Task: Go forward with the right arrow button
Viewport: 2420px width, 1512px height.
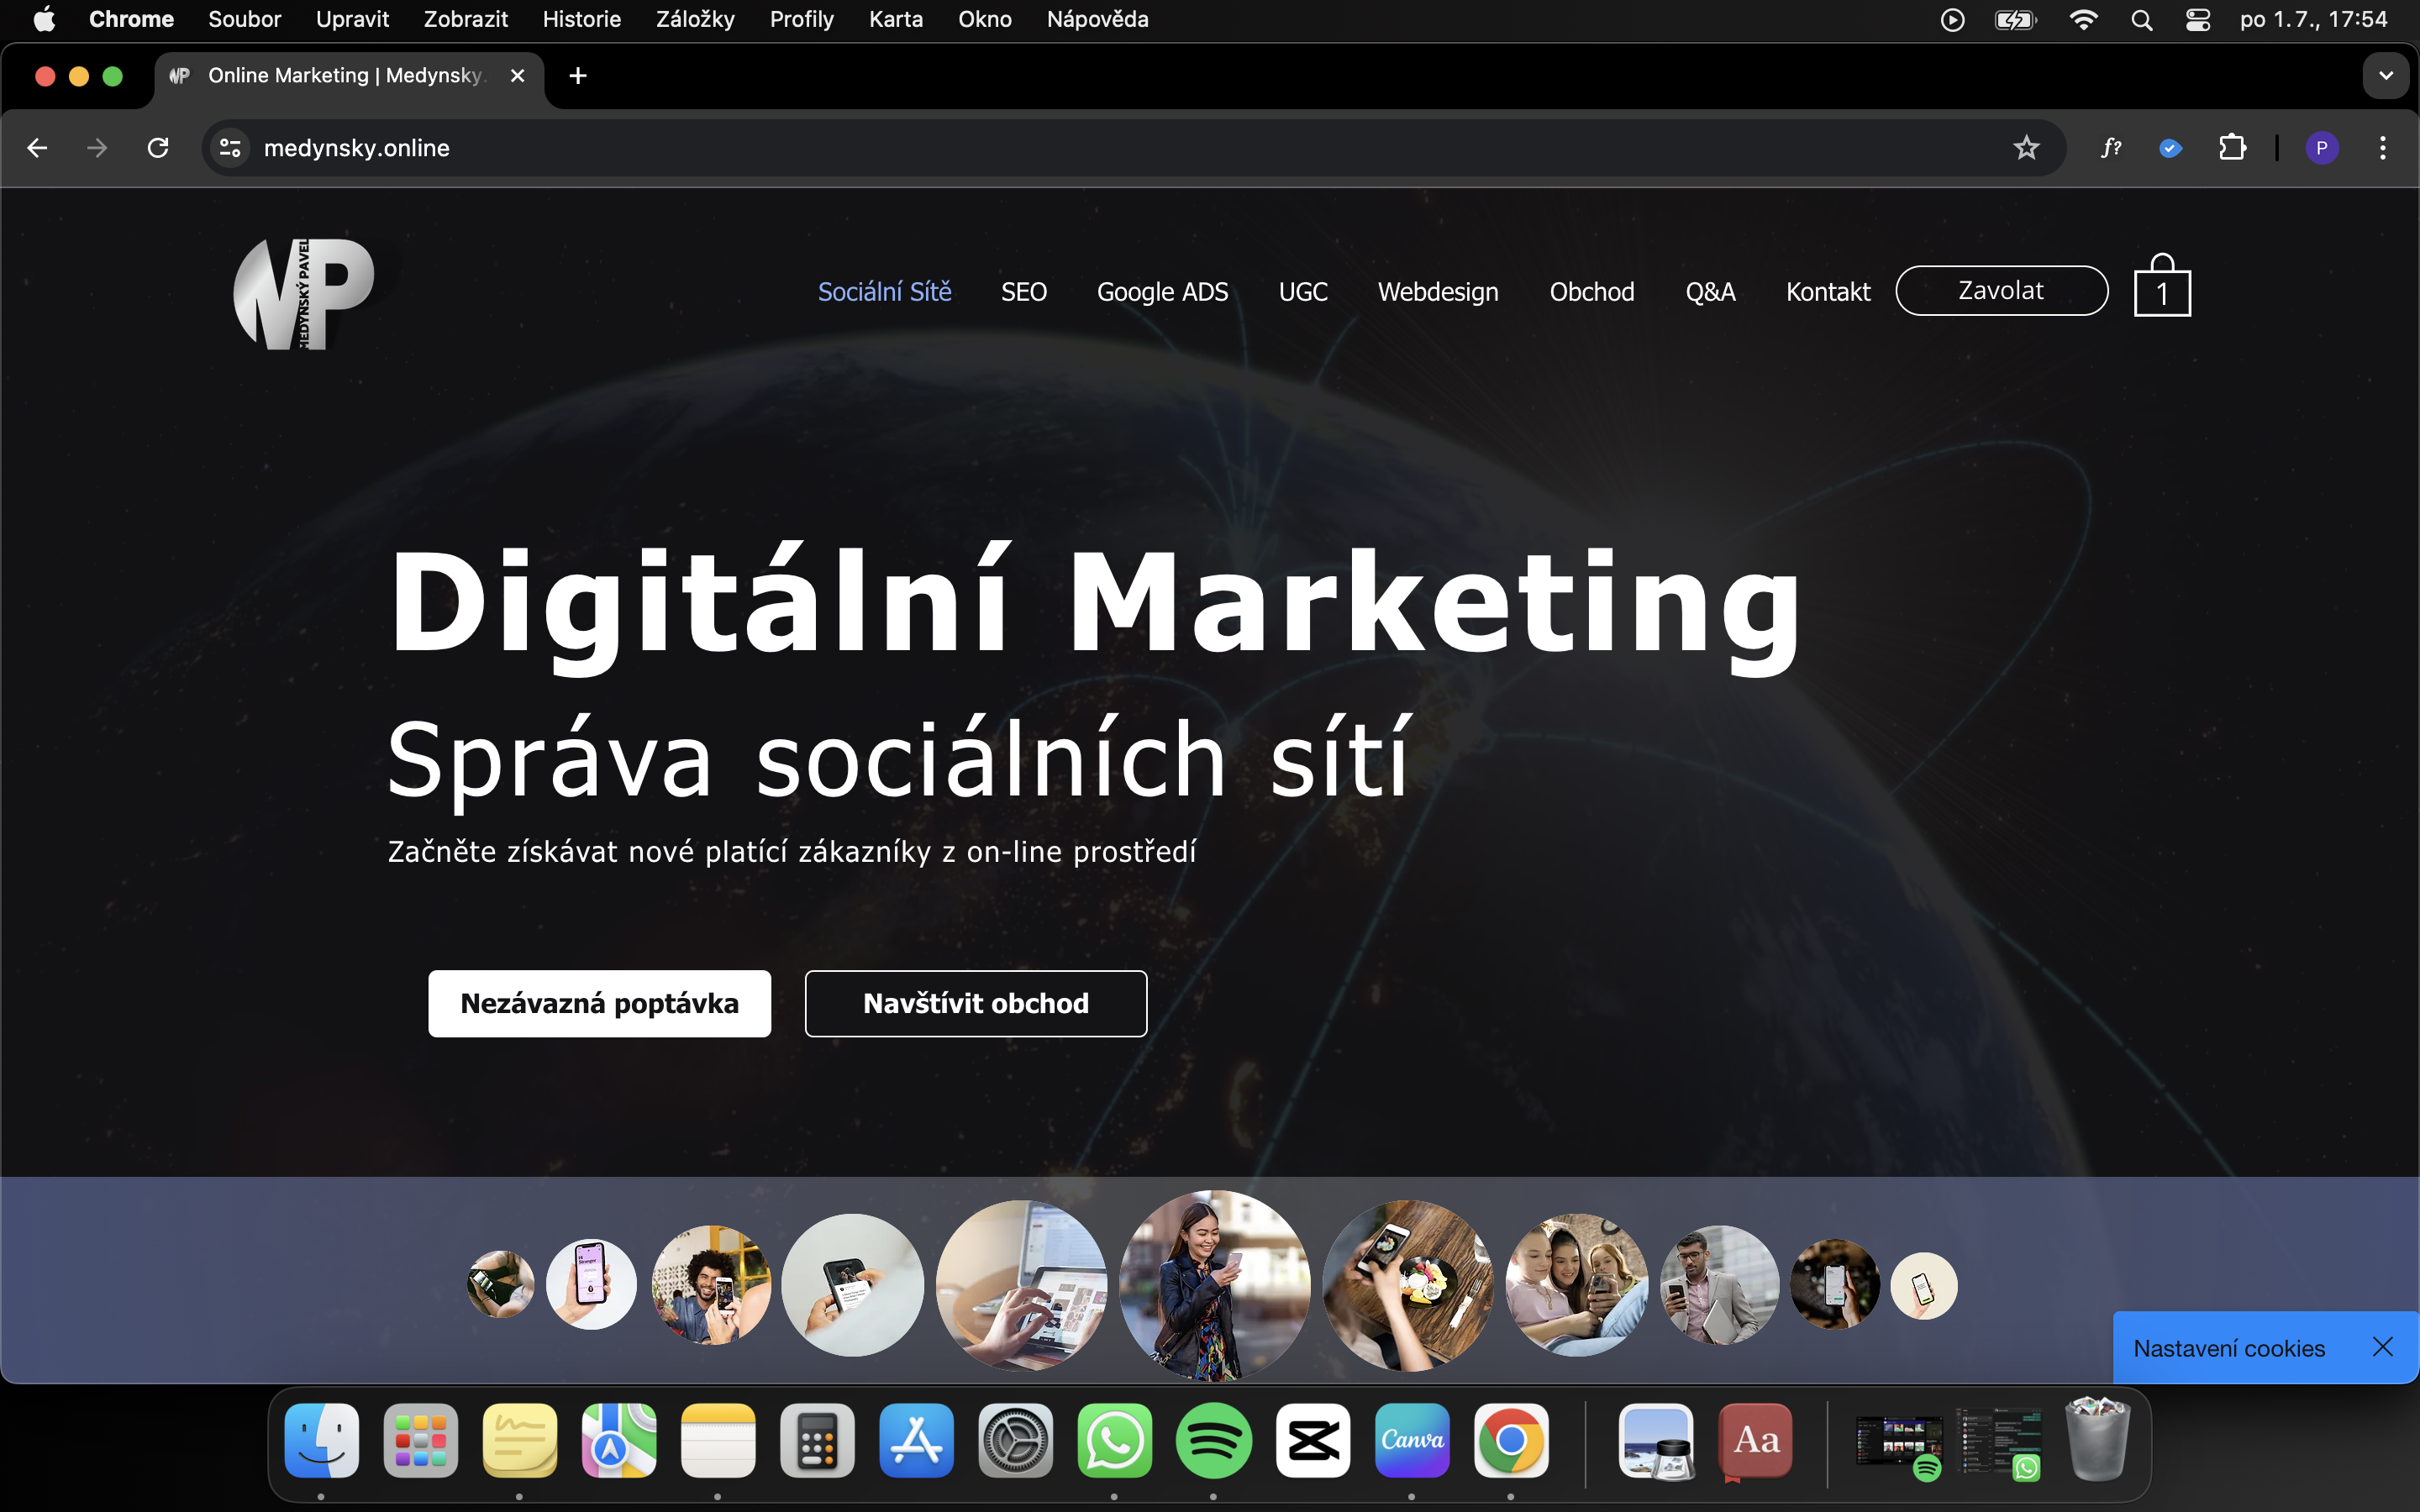Action: tap(97, 148)
